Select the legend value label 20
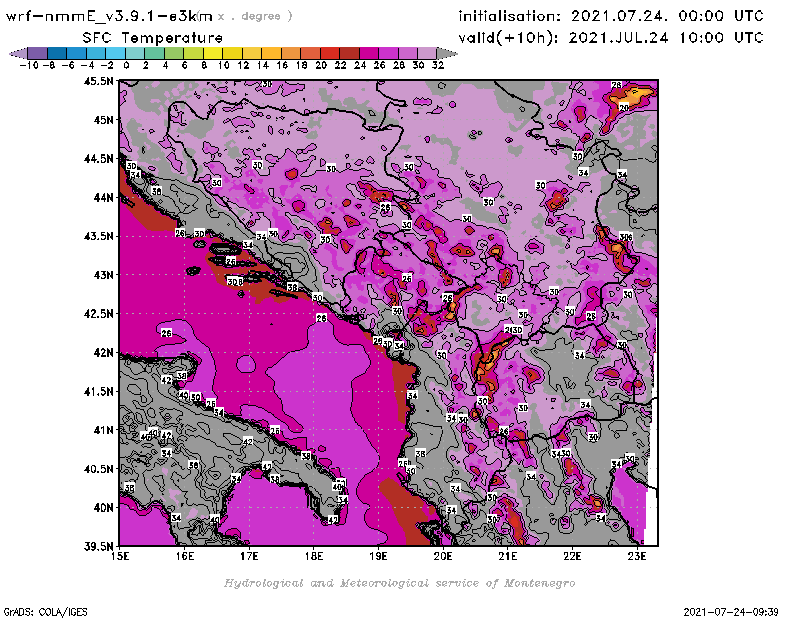Screen dimensions: 800x618 click(321, 65)
